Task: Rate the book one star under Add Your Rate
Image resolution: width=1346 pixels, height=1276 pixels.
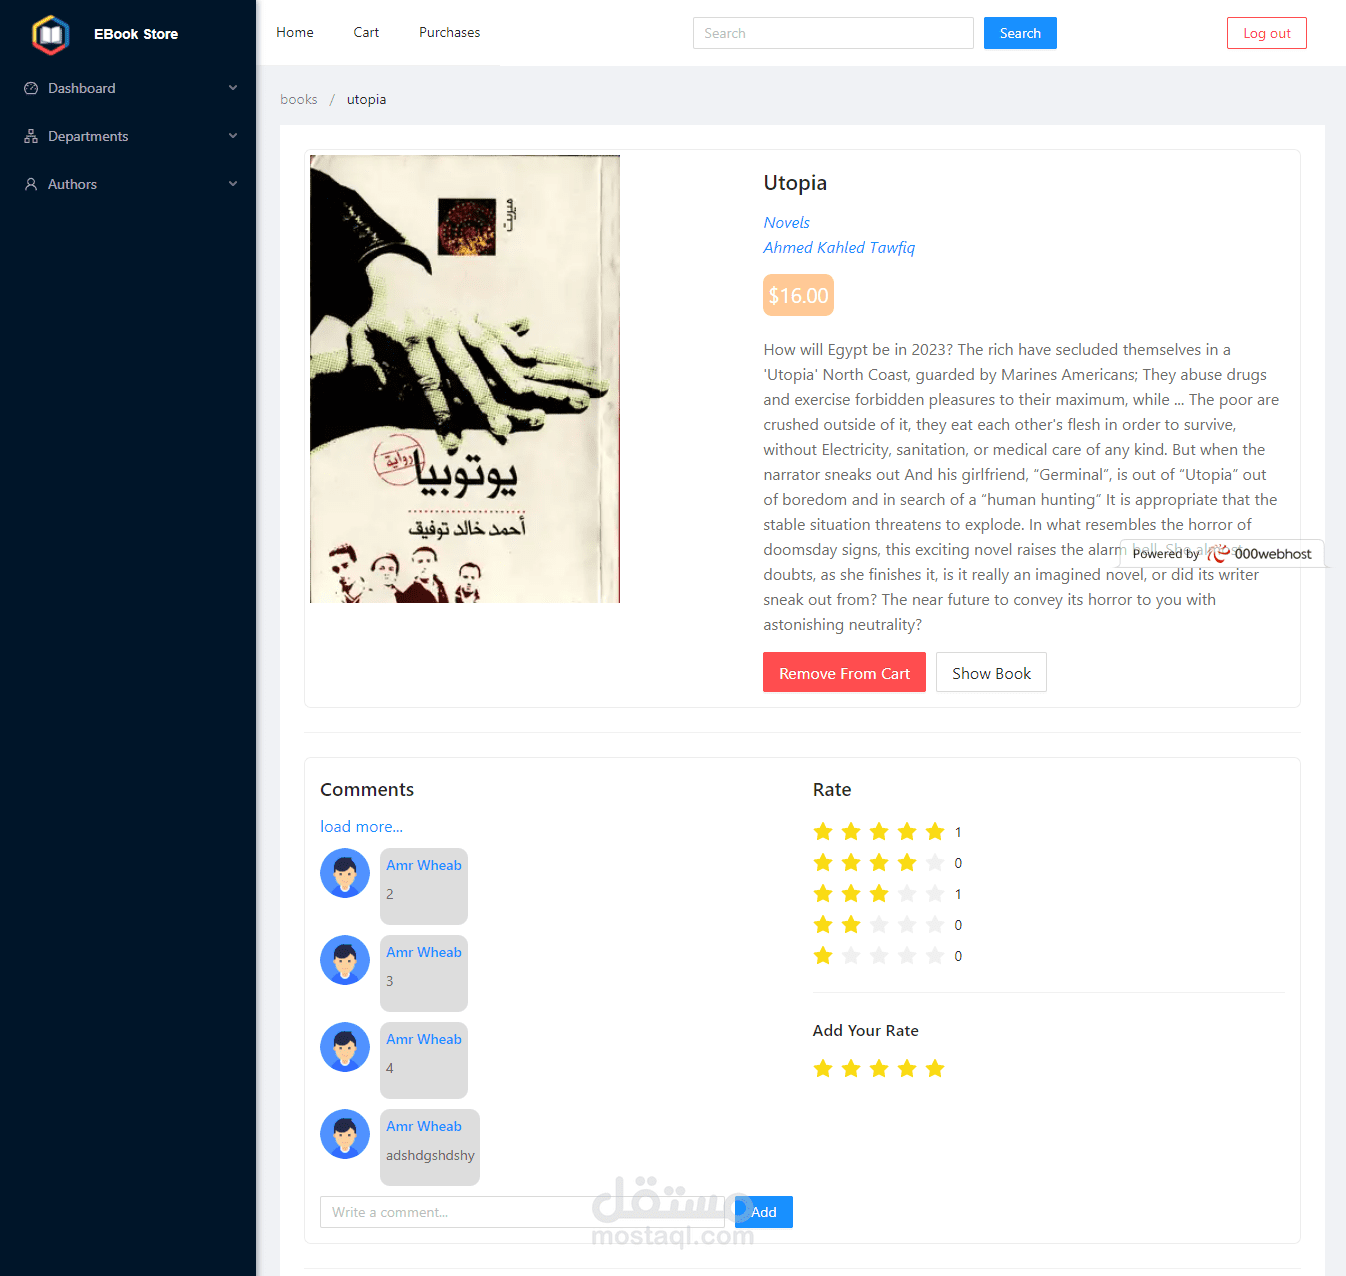Action: 823,1069
